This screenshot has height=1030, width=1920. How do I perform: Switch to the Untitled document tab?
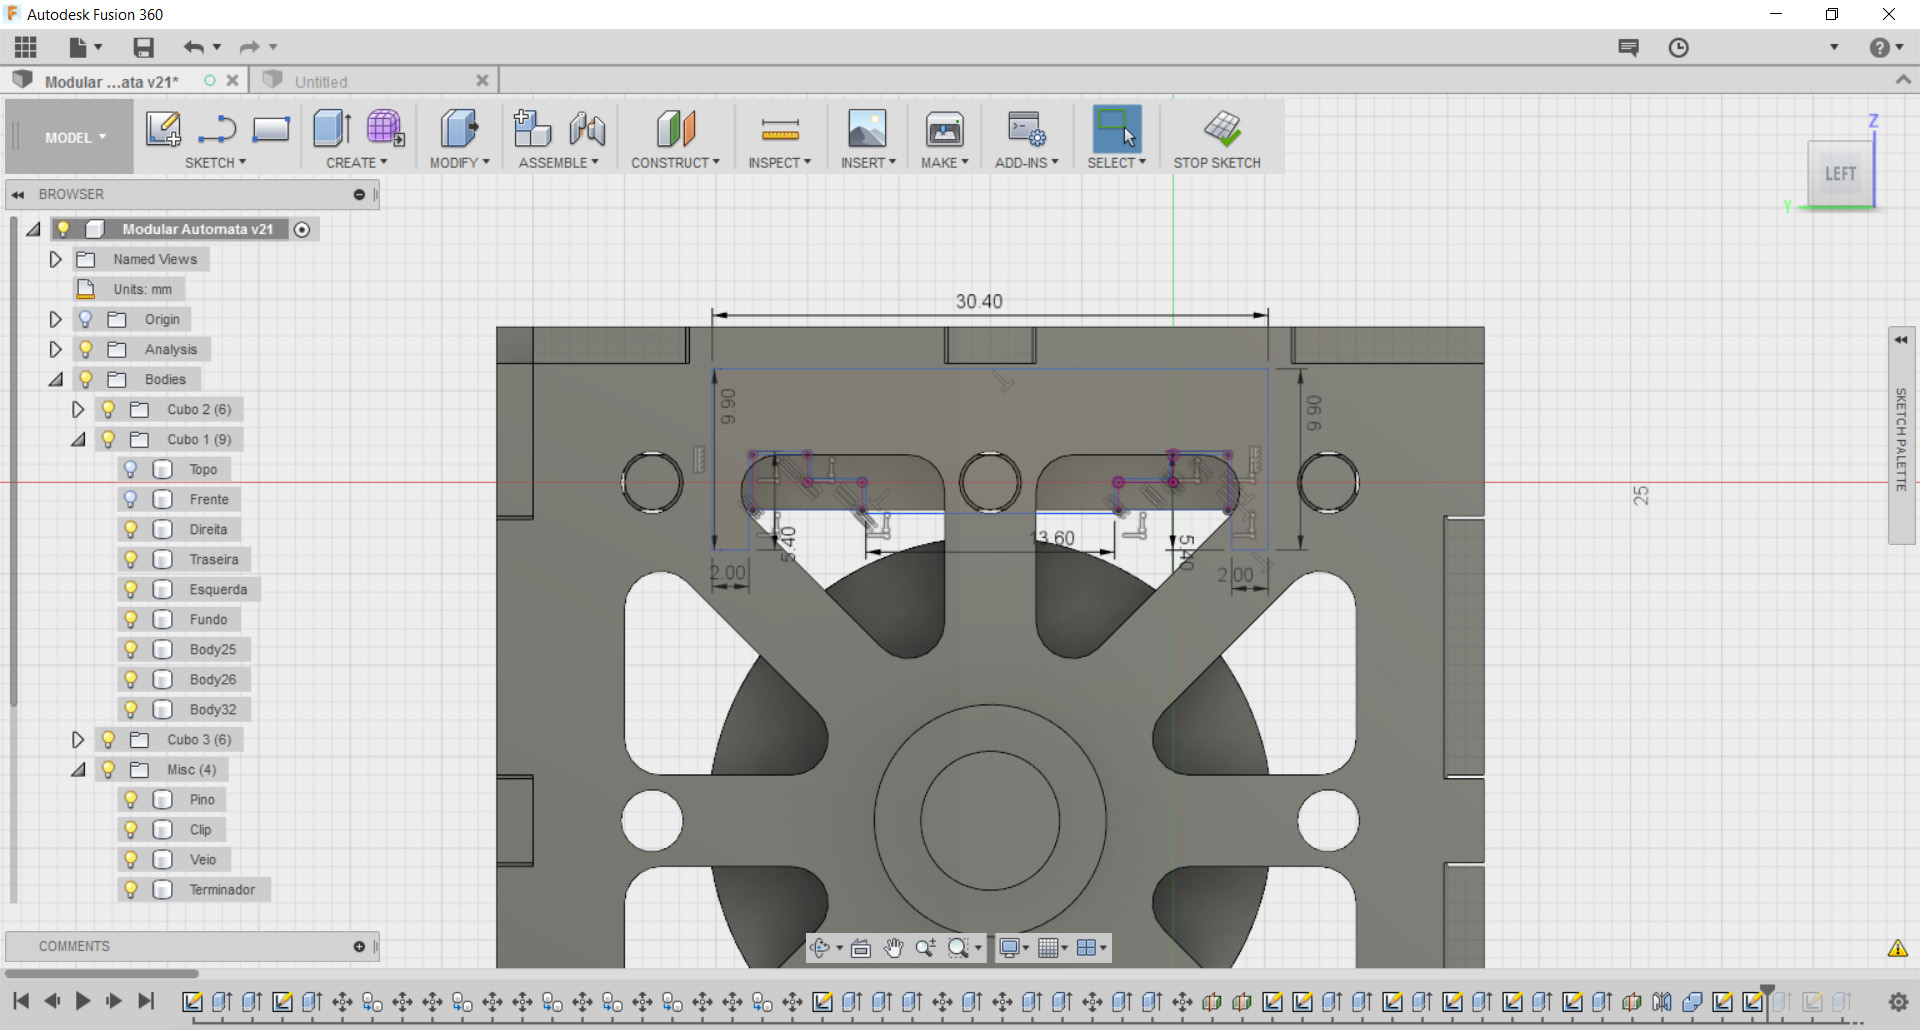pyautogui.click(x=321, y=82)
